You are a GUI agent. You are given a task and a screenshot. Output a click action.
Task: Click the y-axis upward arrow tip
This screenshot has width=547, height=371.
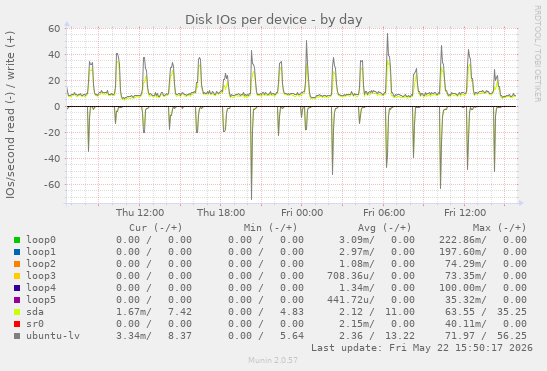click(67, 24)
